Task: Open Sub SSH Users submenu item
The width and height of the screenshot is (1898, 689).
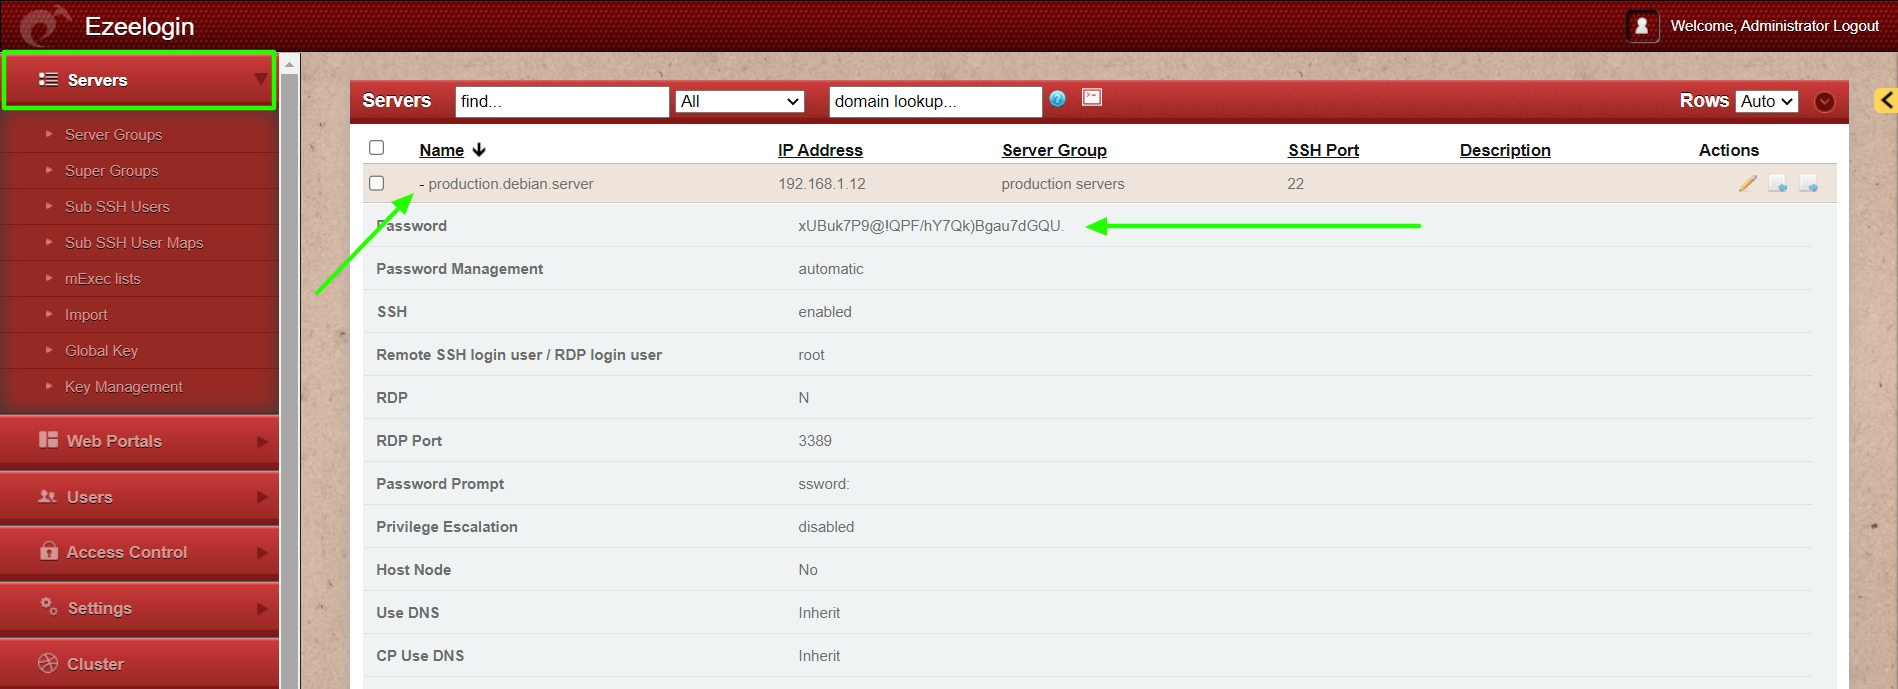Action: 117,207
